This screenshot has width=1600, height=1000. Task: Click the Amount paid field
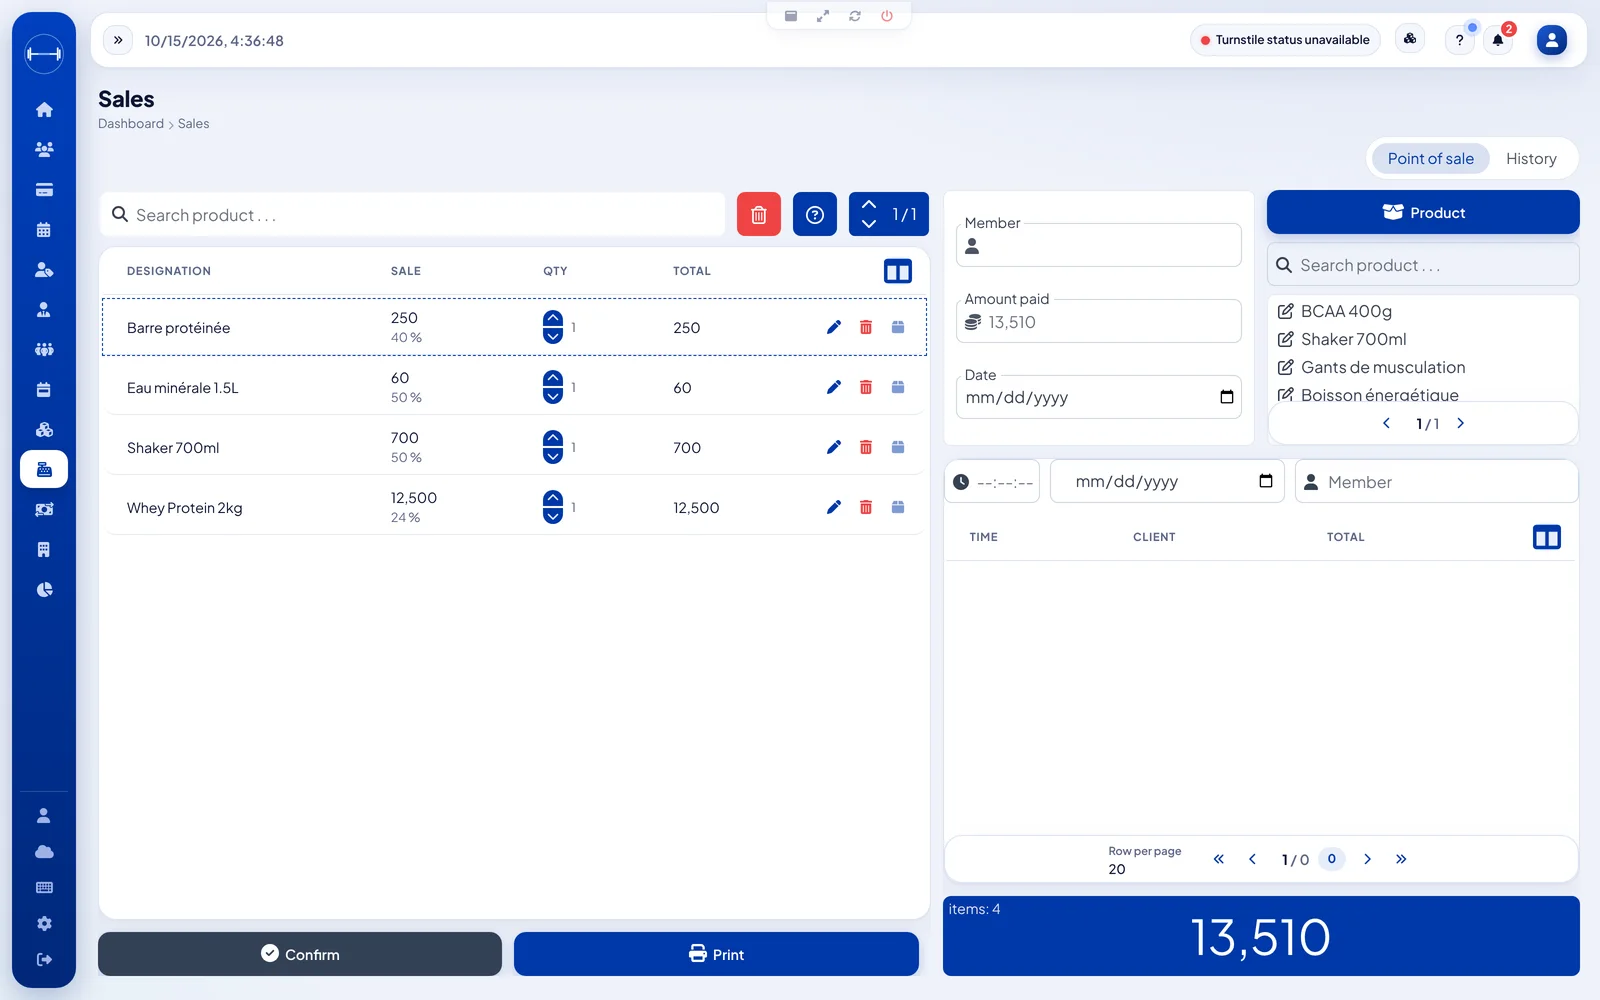point(1098,321)
